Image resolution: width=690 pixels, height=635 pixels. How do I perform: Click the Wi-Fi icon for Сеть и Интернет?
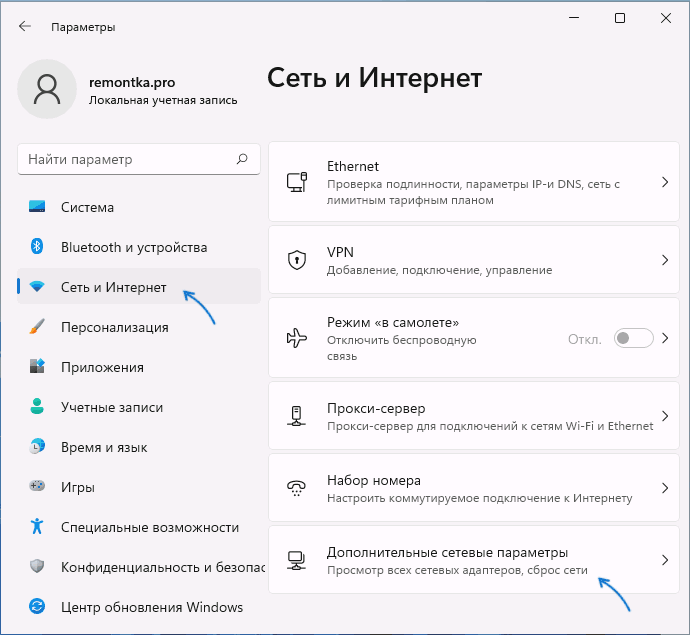click(37, 287)
